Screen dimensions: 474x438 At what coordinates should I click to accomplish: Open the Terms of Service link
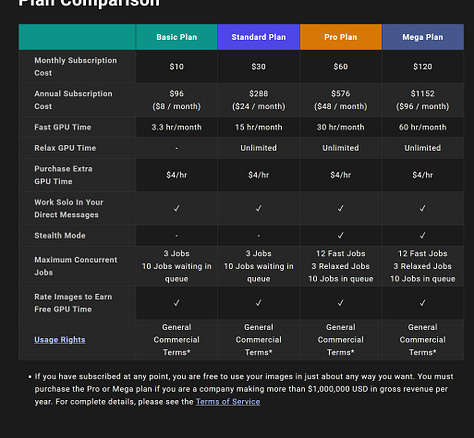click(228, 402)
